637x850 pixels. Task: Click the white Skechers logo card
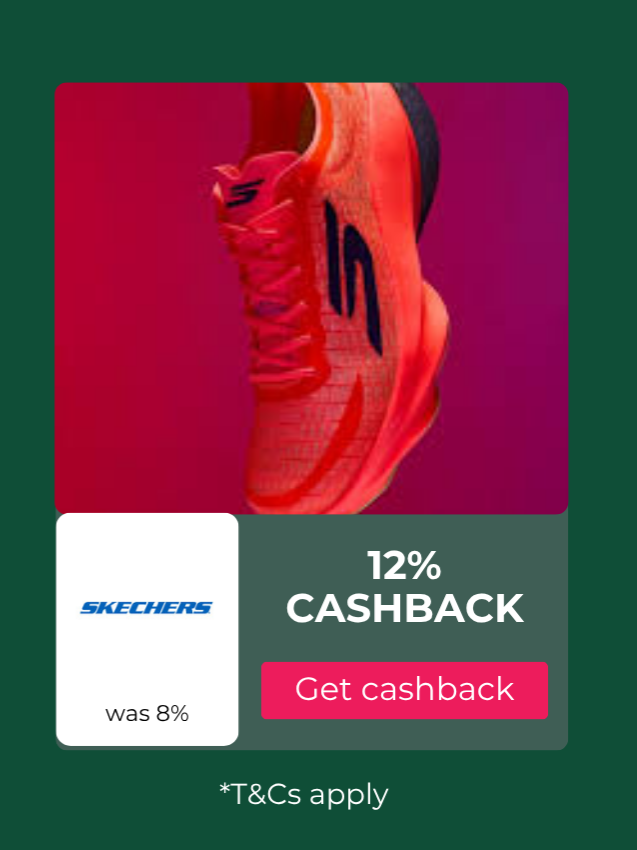coord(147,629)
